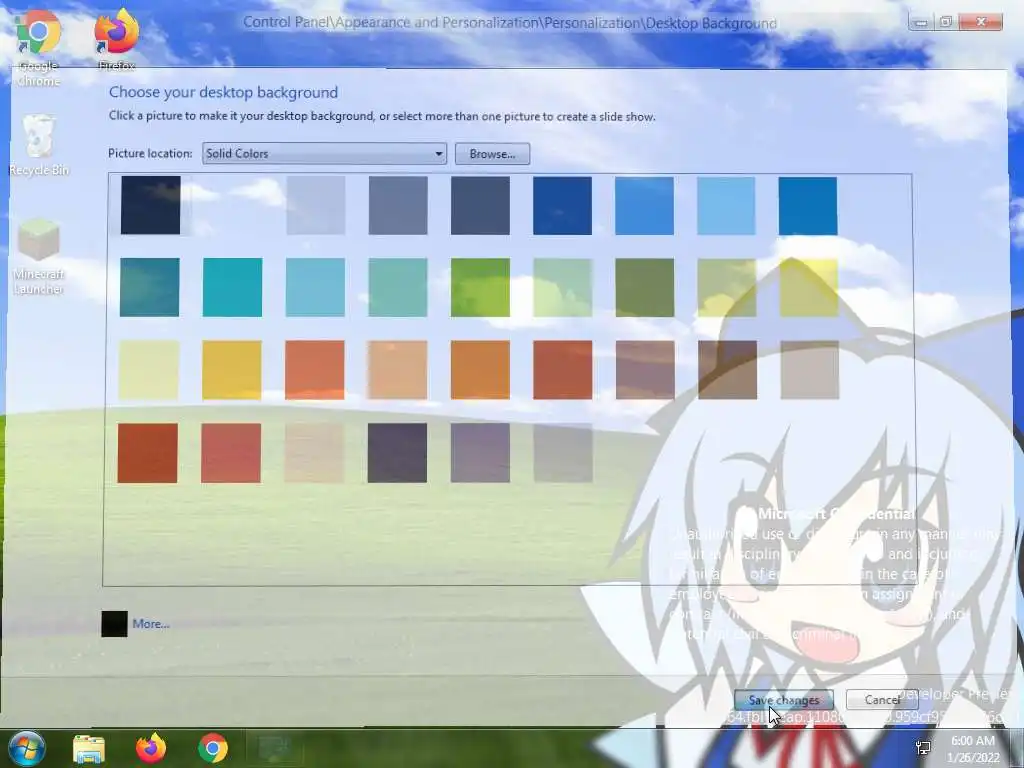Pick the salmon red swatch in fourth row
The width and height of the screenshot is (1024, 768).
click(x=231, y=453)
